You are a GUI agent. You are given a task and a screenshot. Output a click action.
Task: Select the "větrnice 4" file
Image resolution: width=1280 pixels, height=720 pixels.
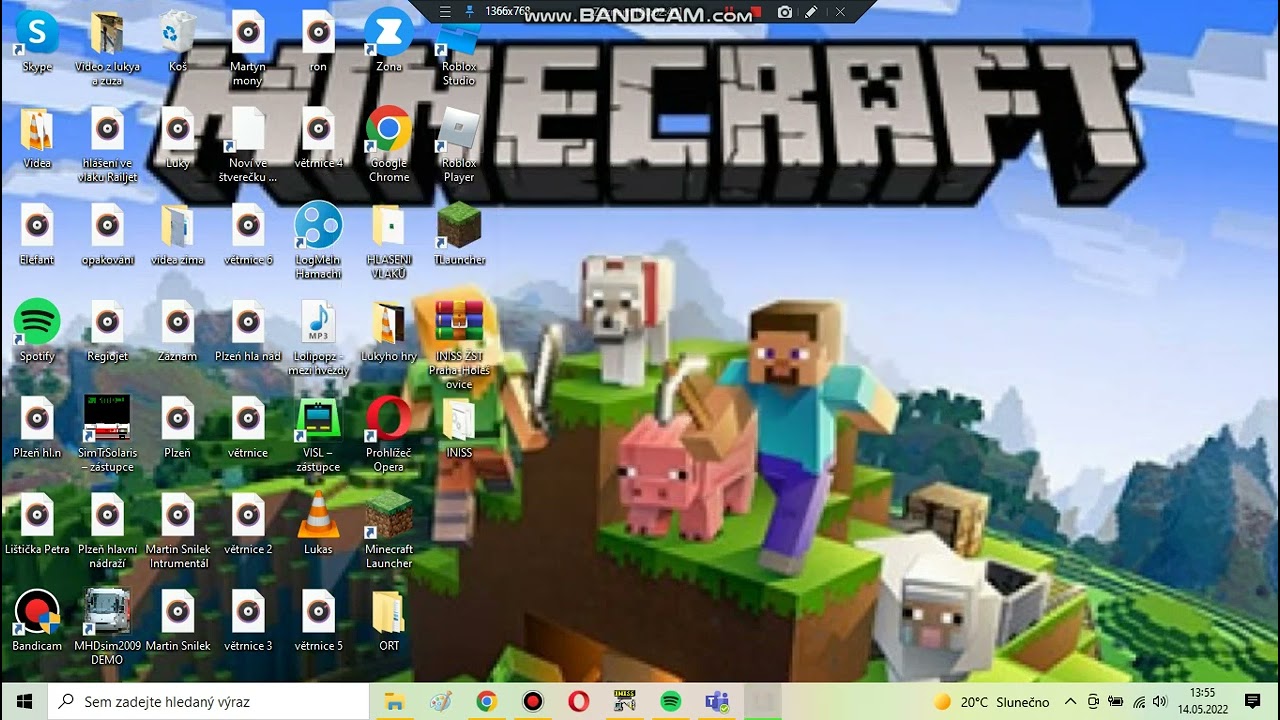click(x=318, y=137)
